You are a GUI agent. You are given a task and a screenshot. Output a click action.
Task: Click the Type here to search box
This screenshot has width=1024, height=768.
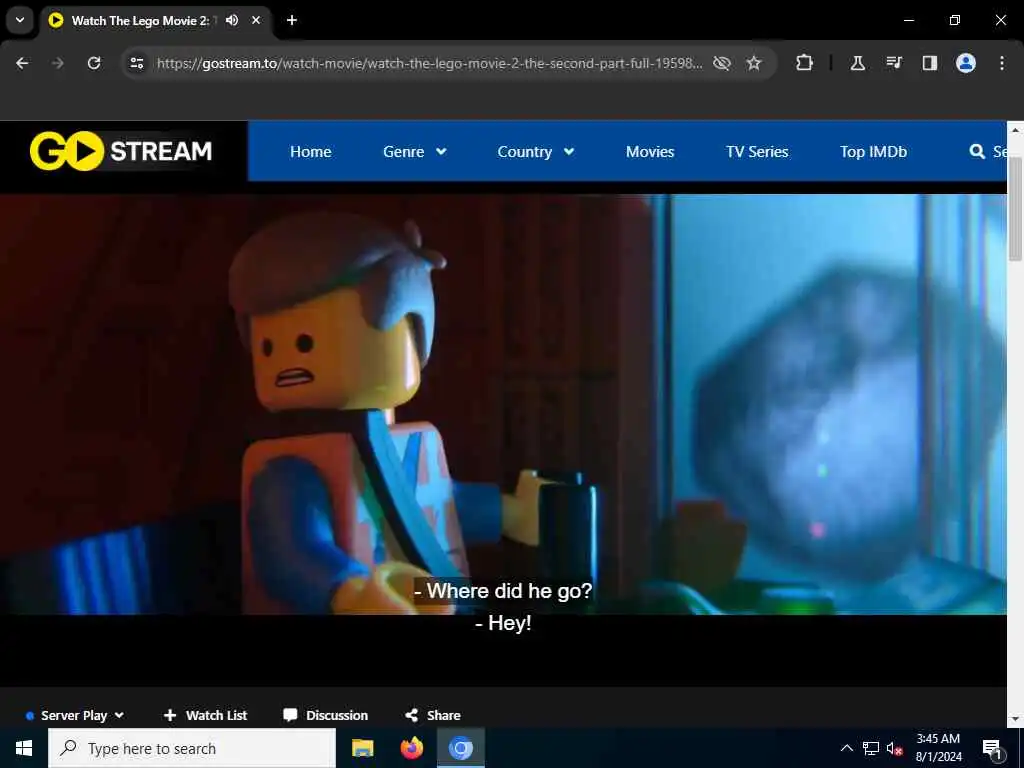tap(192, 748)
